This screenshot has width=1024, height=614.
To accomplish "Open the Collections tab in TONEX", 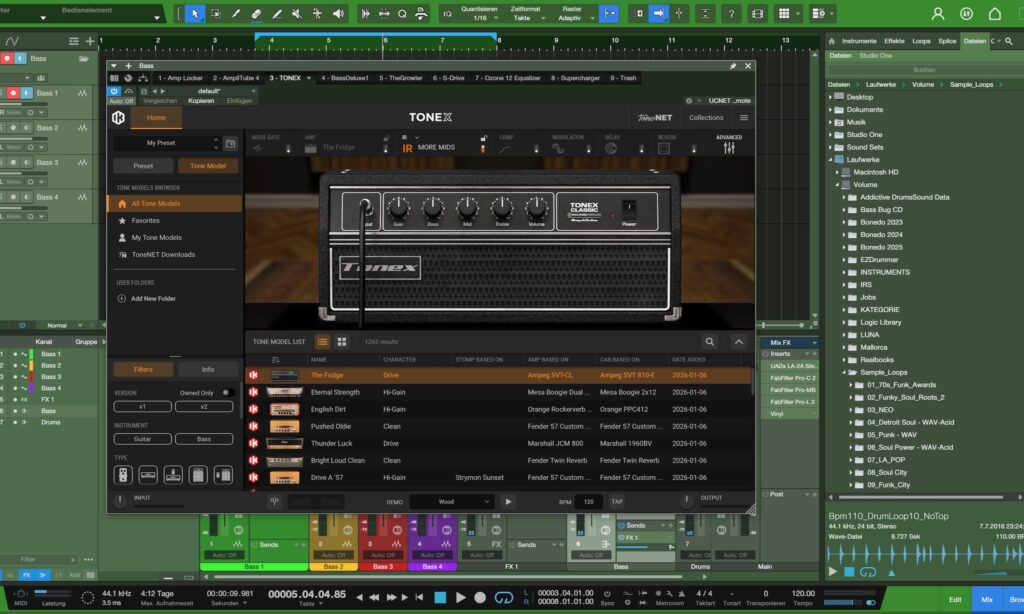I will (706, 117).
